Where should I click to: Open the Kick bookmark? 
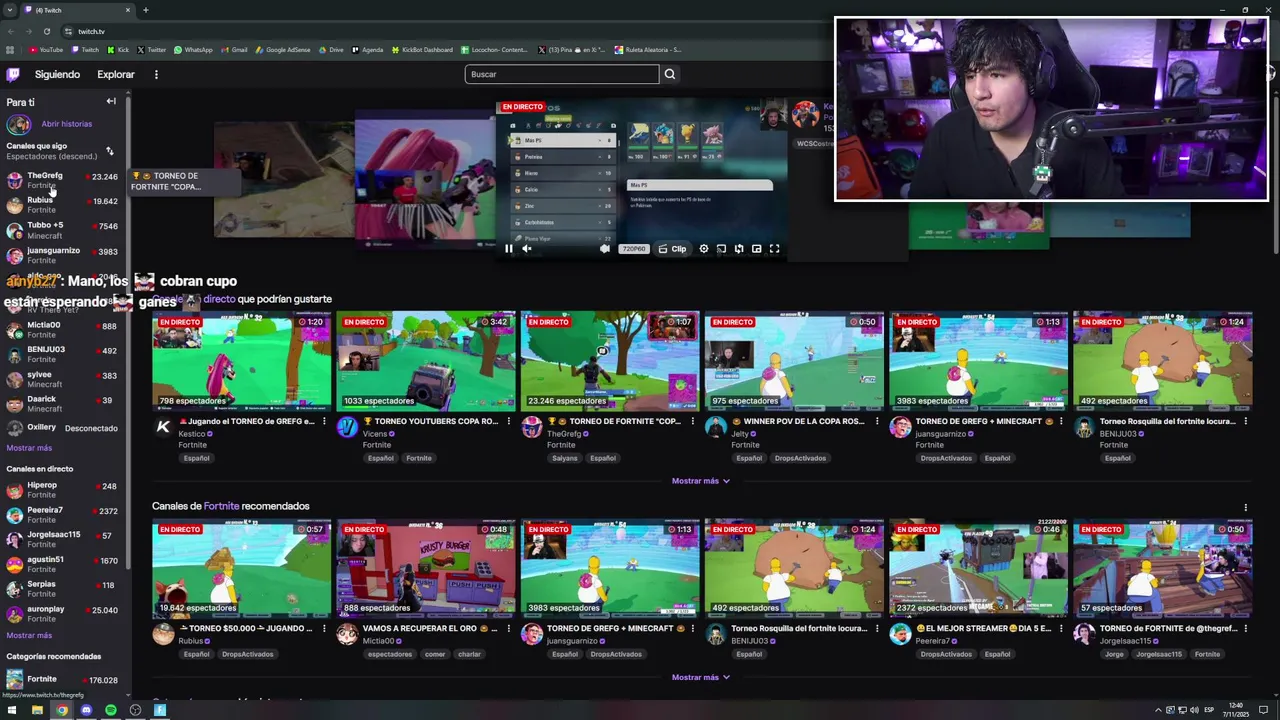(x=119, y=50)
